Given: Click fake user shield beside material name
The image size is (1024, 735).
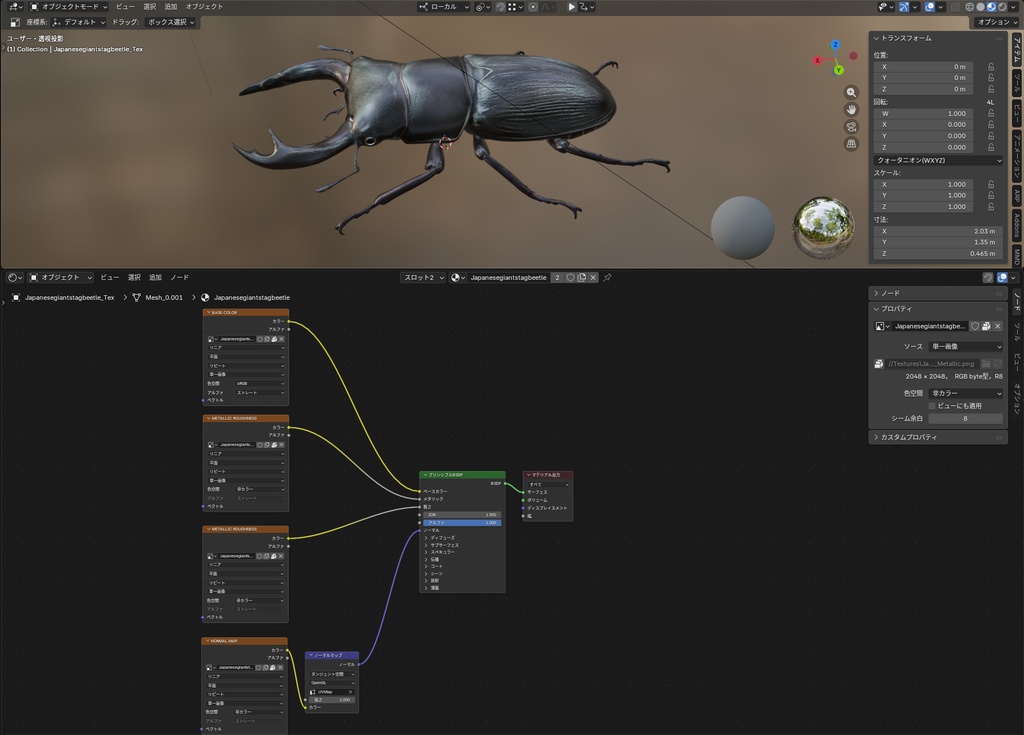Looking at the screenshot, I should pos(570,278).
